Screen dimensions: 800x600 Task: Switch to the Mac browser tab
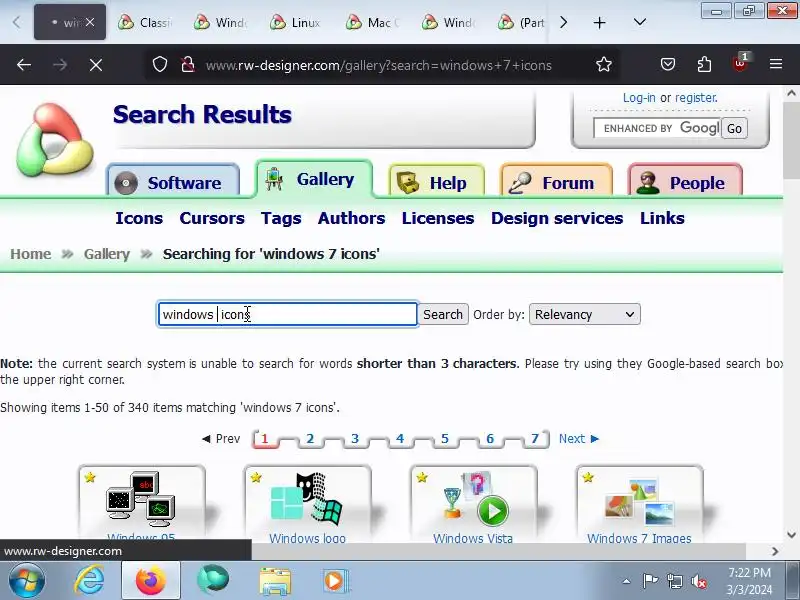click(x=374, y=22)
